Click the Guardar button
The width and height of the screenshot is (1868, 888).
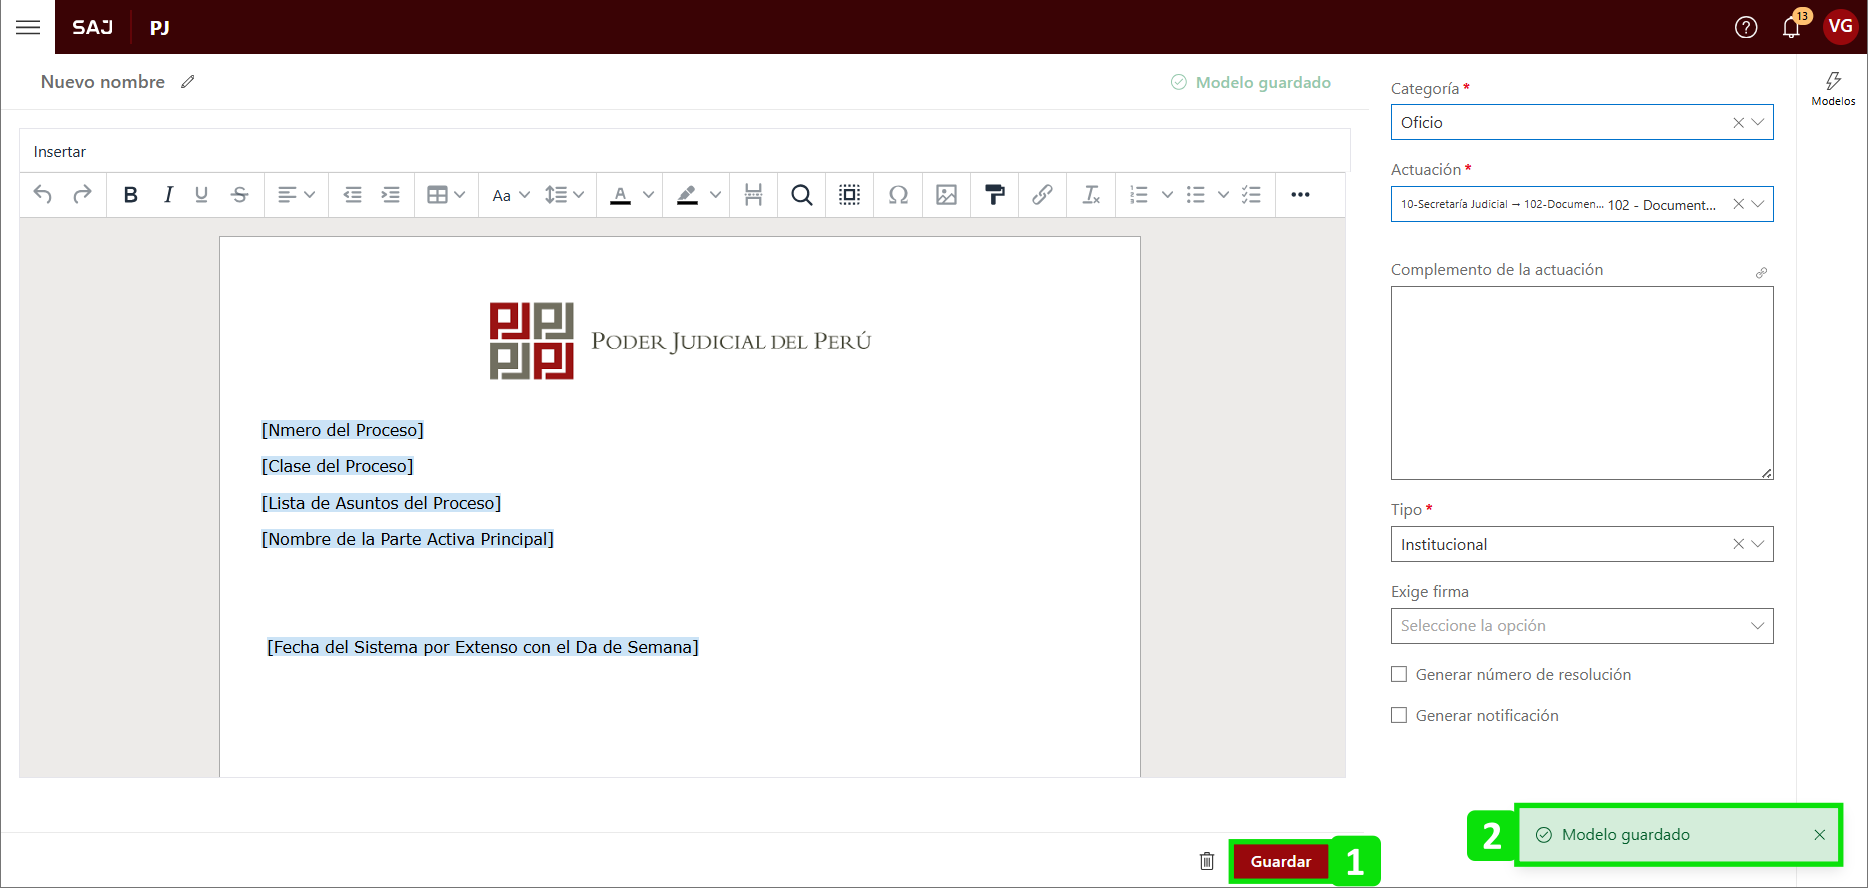[1280, 861]
